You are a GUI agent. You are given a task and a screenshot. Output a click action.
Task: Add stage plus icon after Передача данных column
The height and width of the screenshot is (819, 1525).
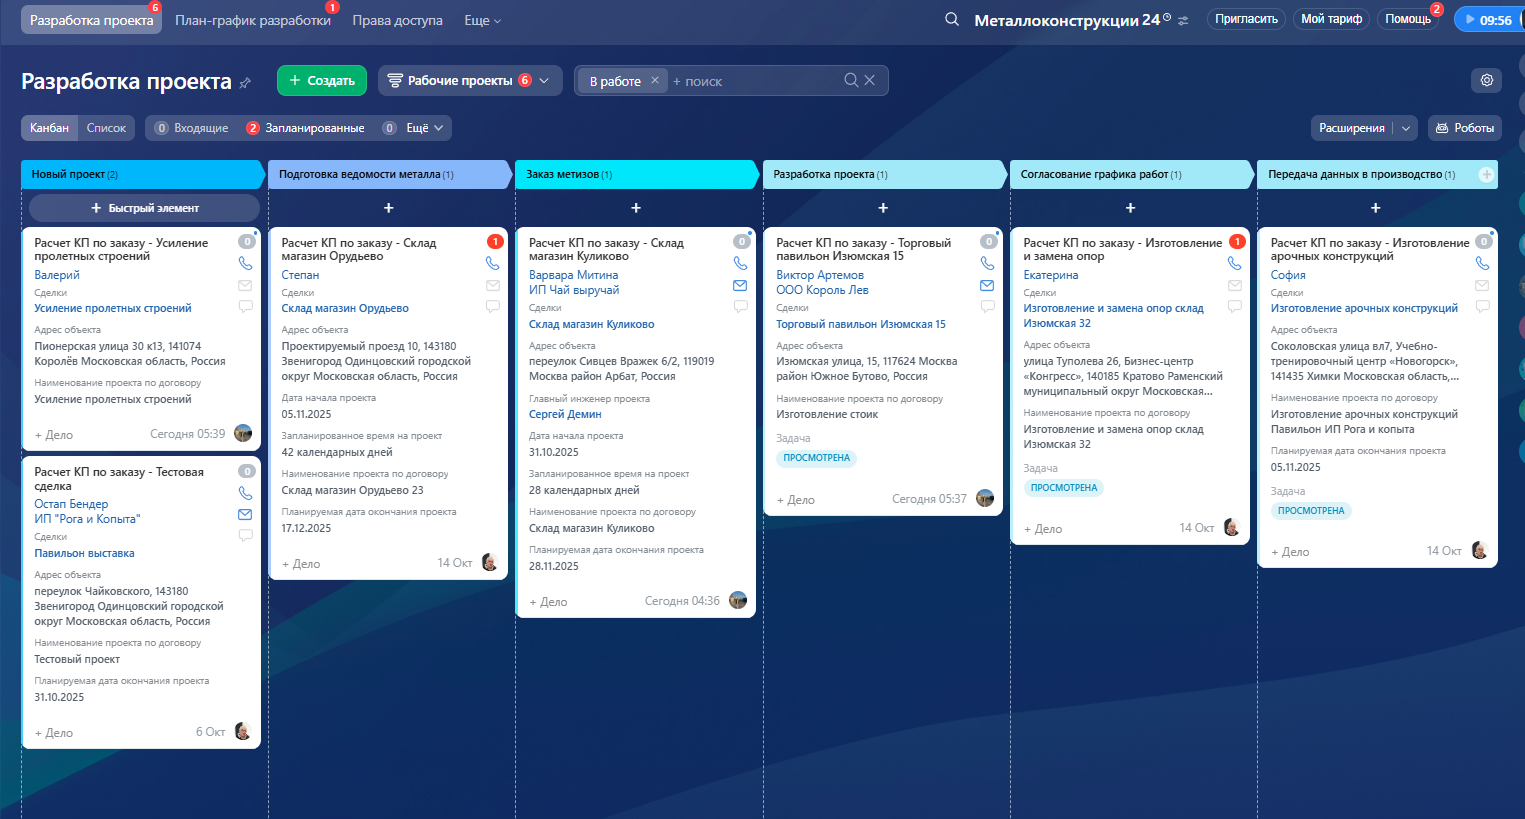tap(1486, 174)
